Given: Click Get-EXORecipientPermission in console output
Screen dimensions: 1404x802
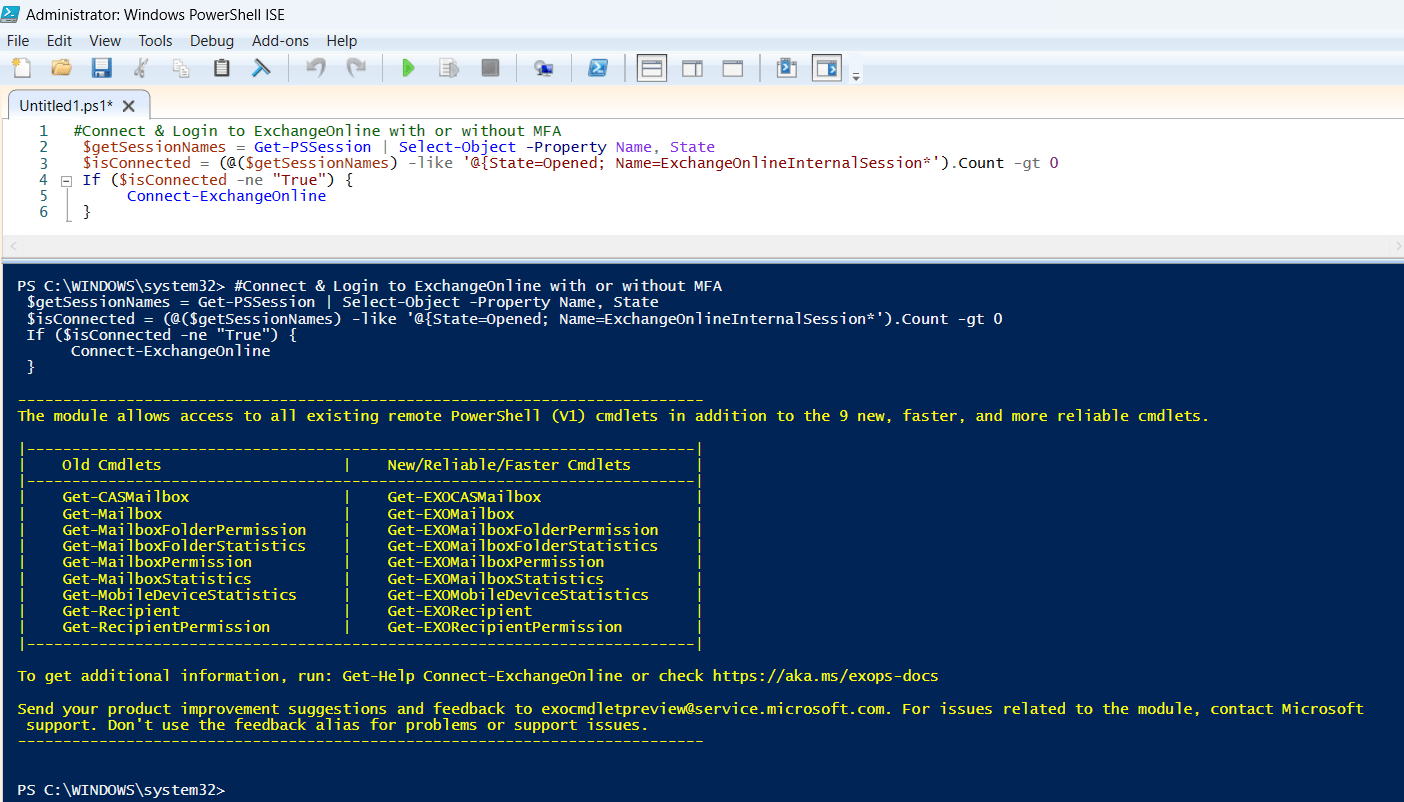Looking at the screenshot, I should [x=505, y=627].
